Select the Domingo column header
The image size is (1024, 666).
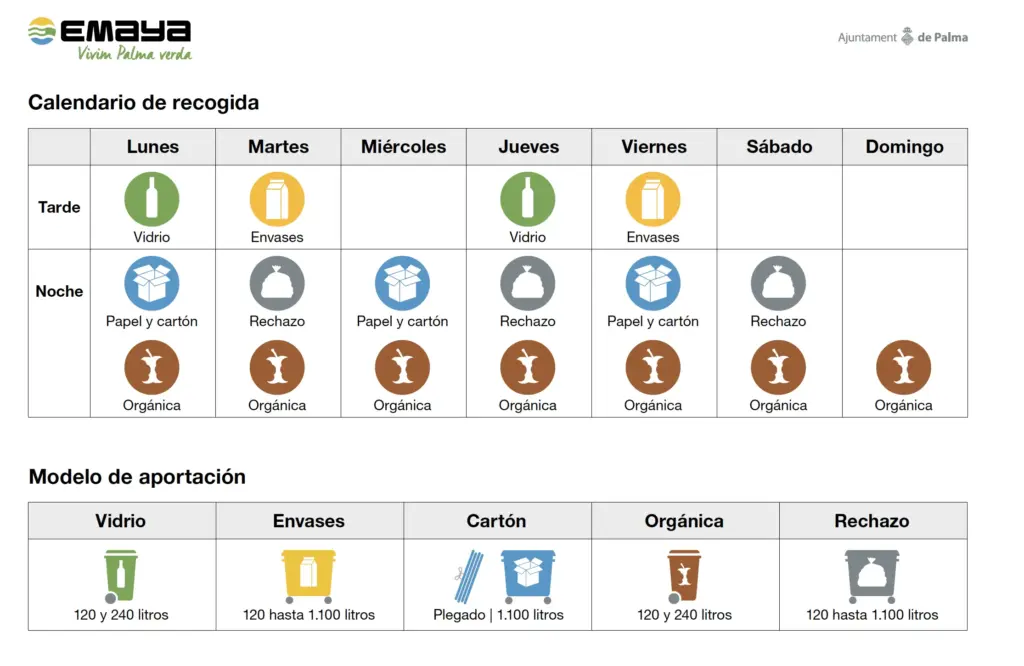tap(904, 147)
